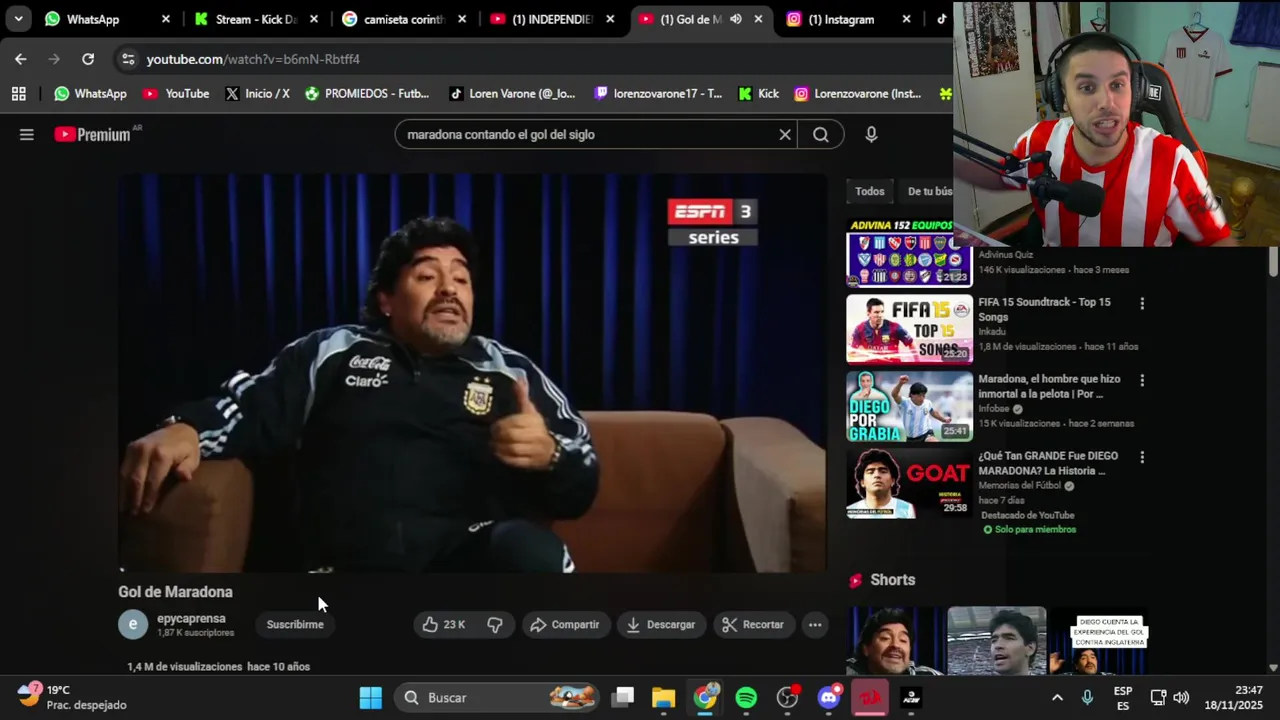Clear the YouTube search text
This screenshot has height=720, width=1280.
pos(785,134)
